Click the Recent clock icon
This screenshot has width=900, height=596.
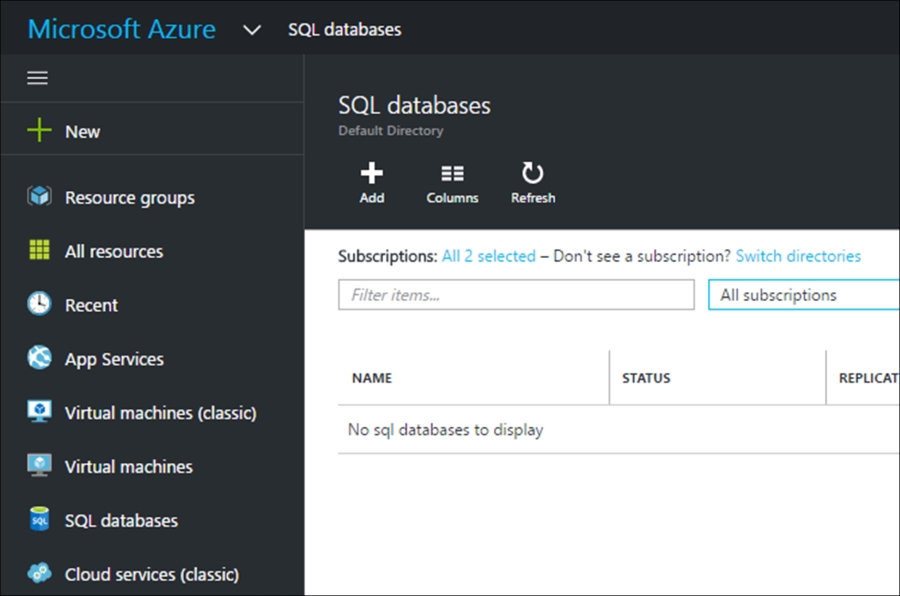coord(39,304)
